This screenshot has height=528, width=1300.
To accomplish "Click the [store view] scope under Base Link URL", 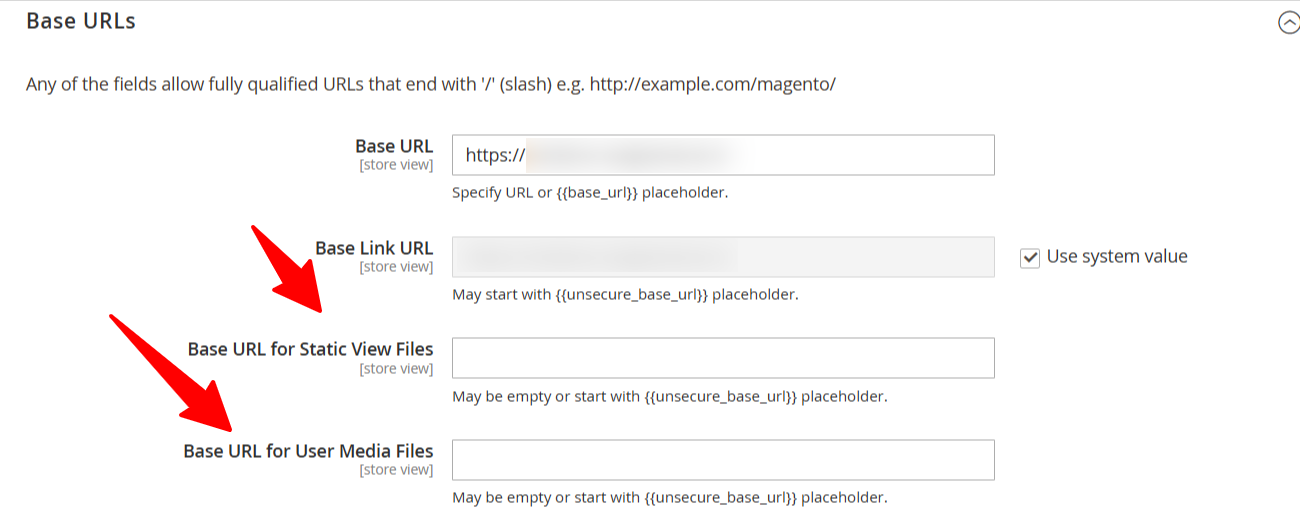I will (396, 267).
